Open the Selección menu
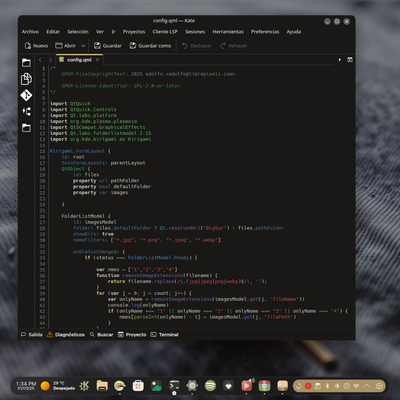 tap(78, 32)
